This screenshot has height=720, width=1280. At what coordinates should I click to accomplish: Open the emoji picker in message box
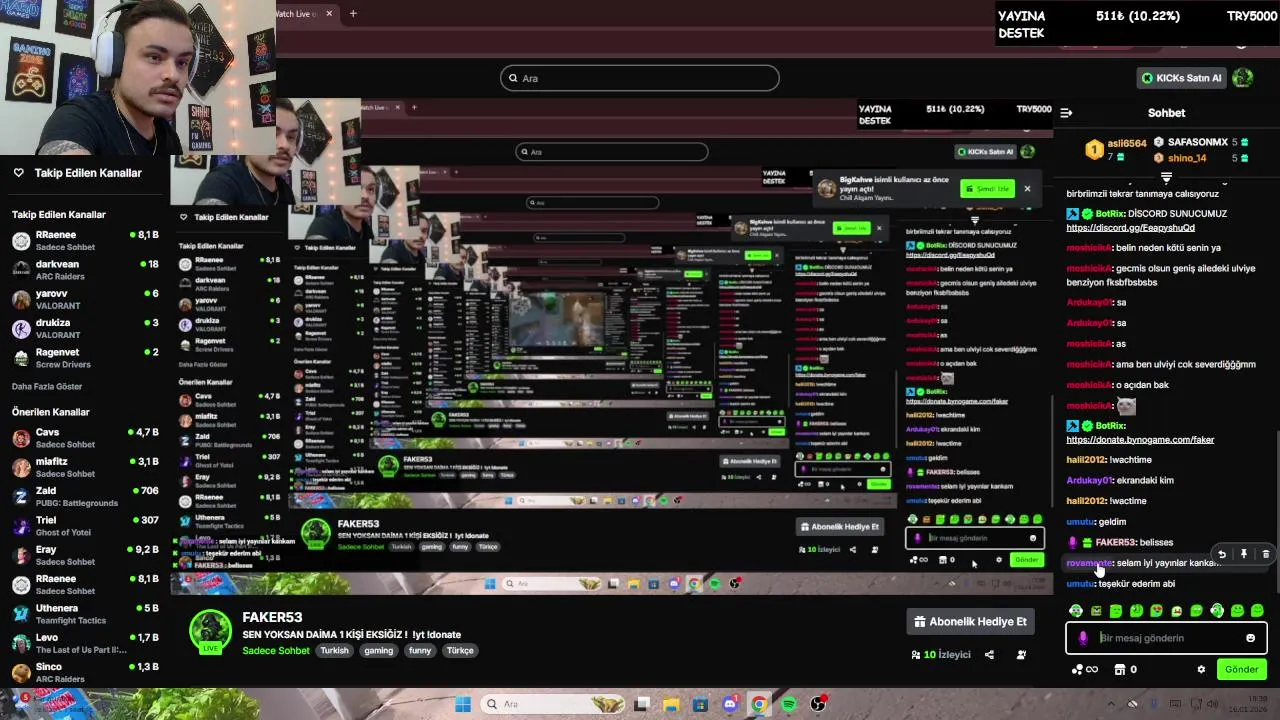tap(1250, 638)
